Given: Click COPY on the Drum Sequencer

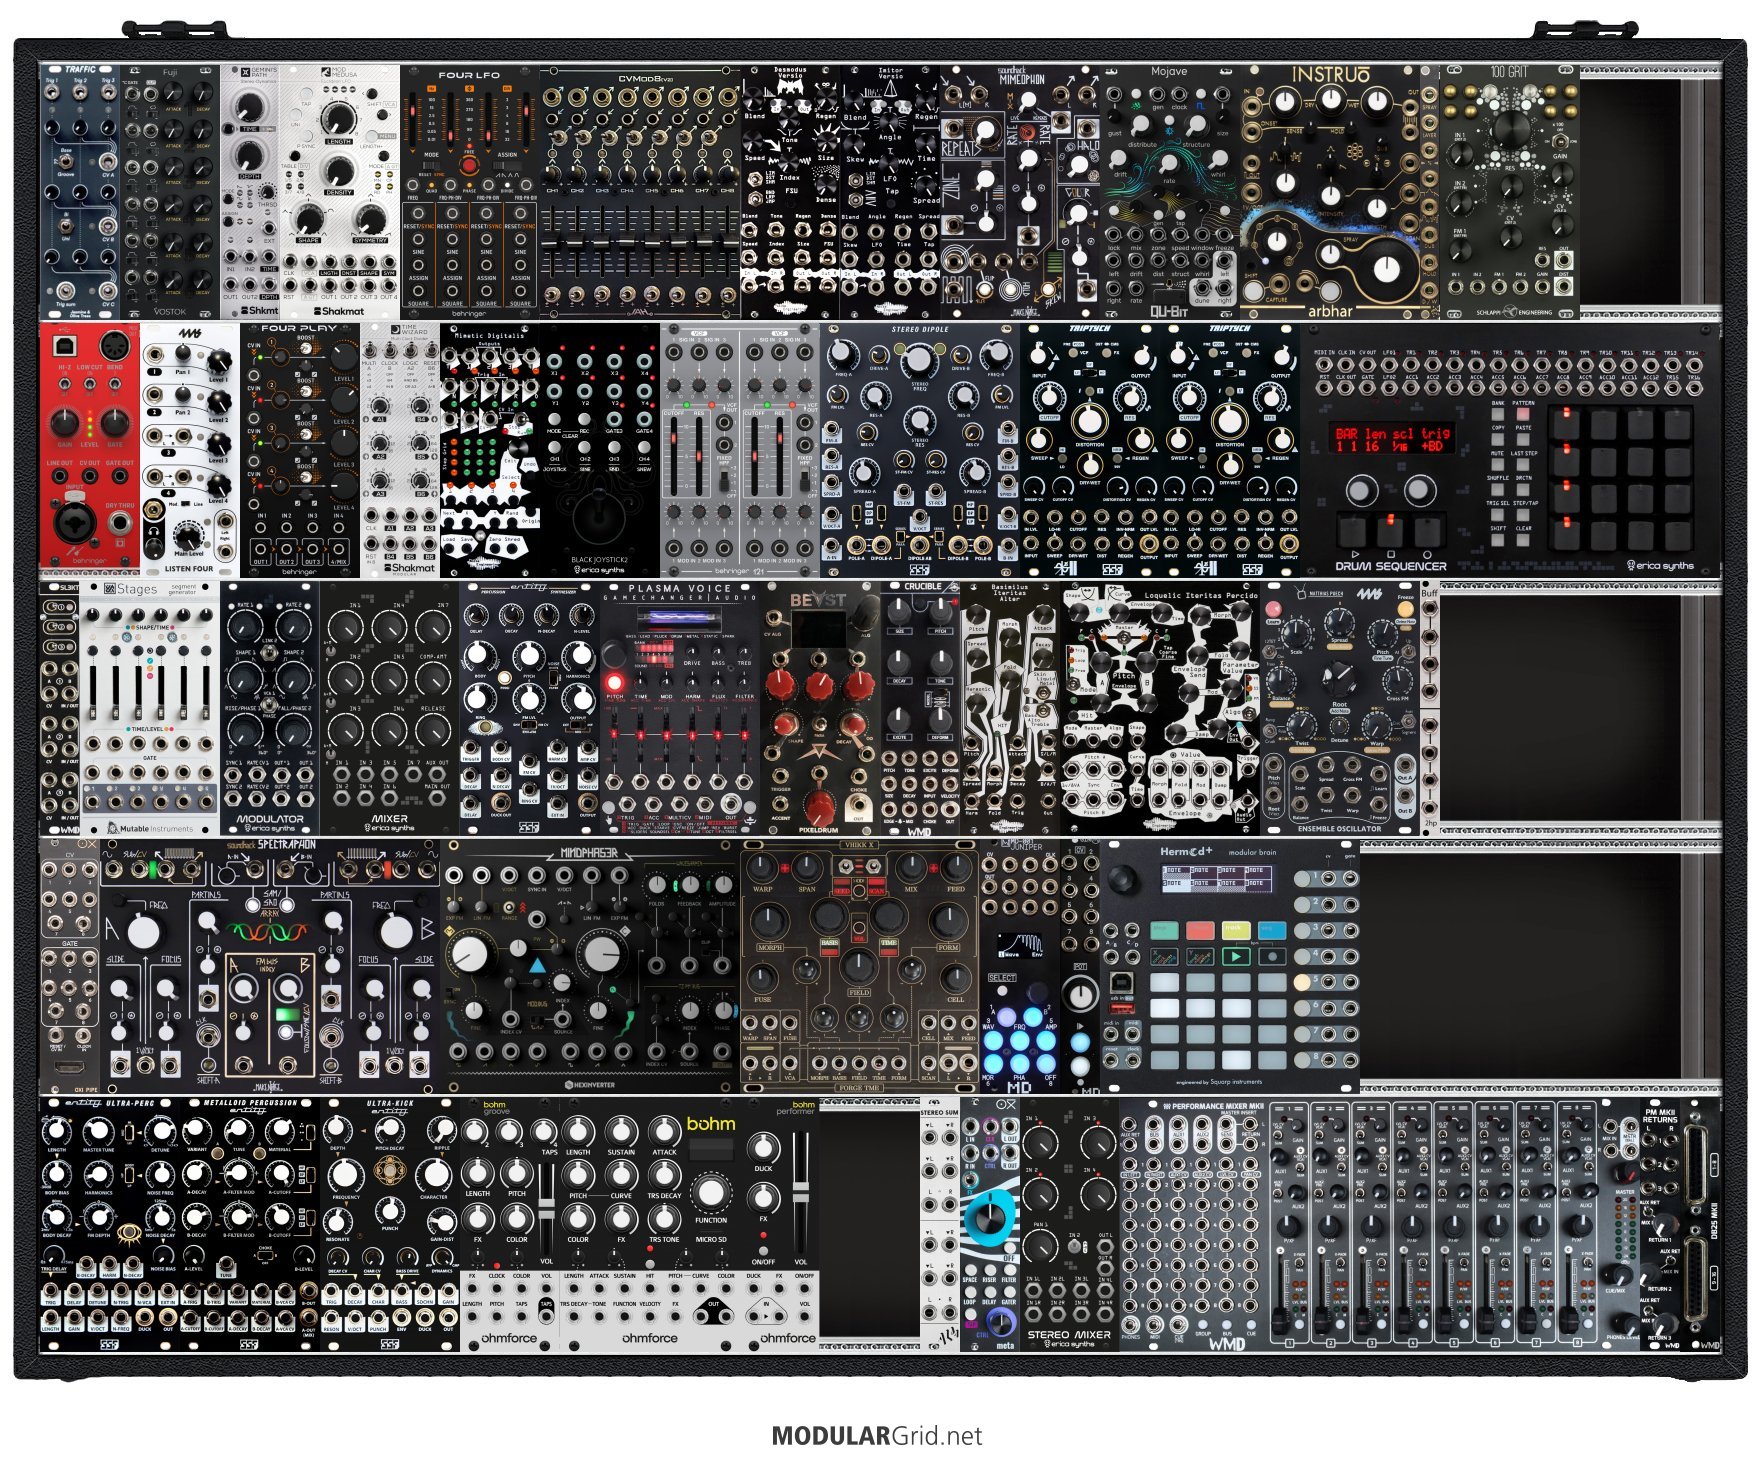Looking at the screenshot, I should tap(1498, 440).
